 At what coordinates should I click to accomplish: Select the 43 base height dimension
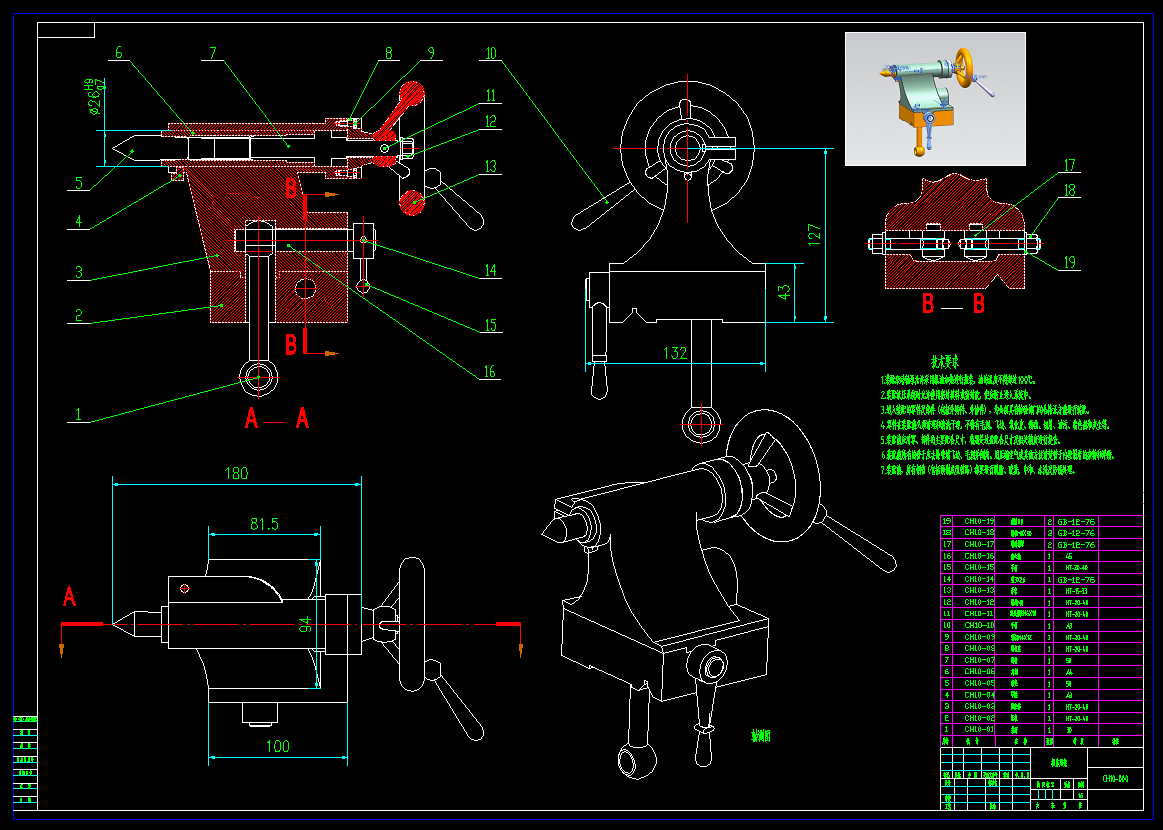pyautogui.click(x=784, y=292)
